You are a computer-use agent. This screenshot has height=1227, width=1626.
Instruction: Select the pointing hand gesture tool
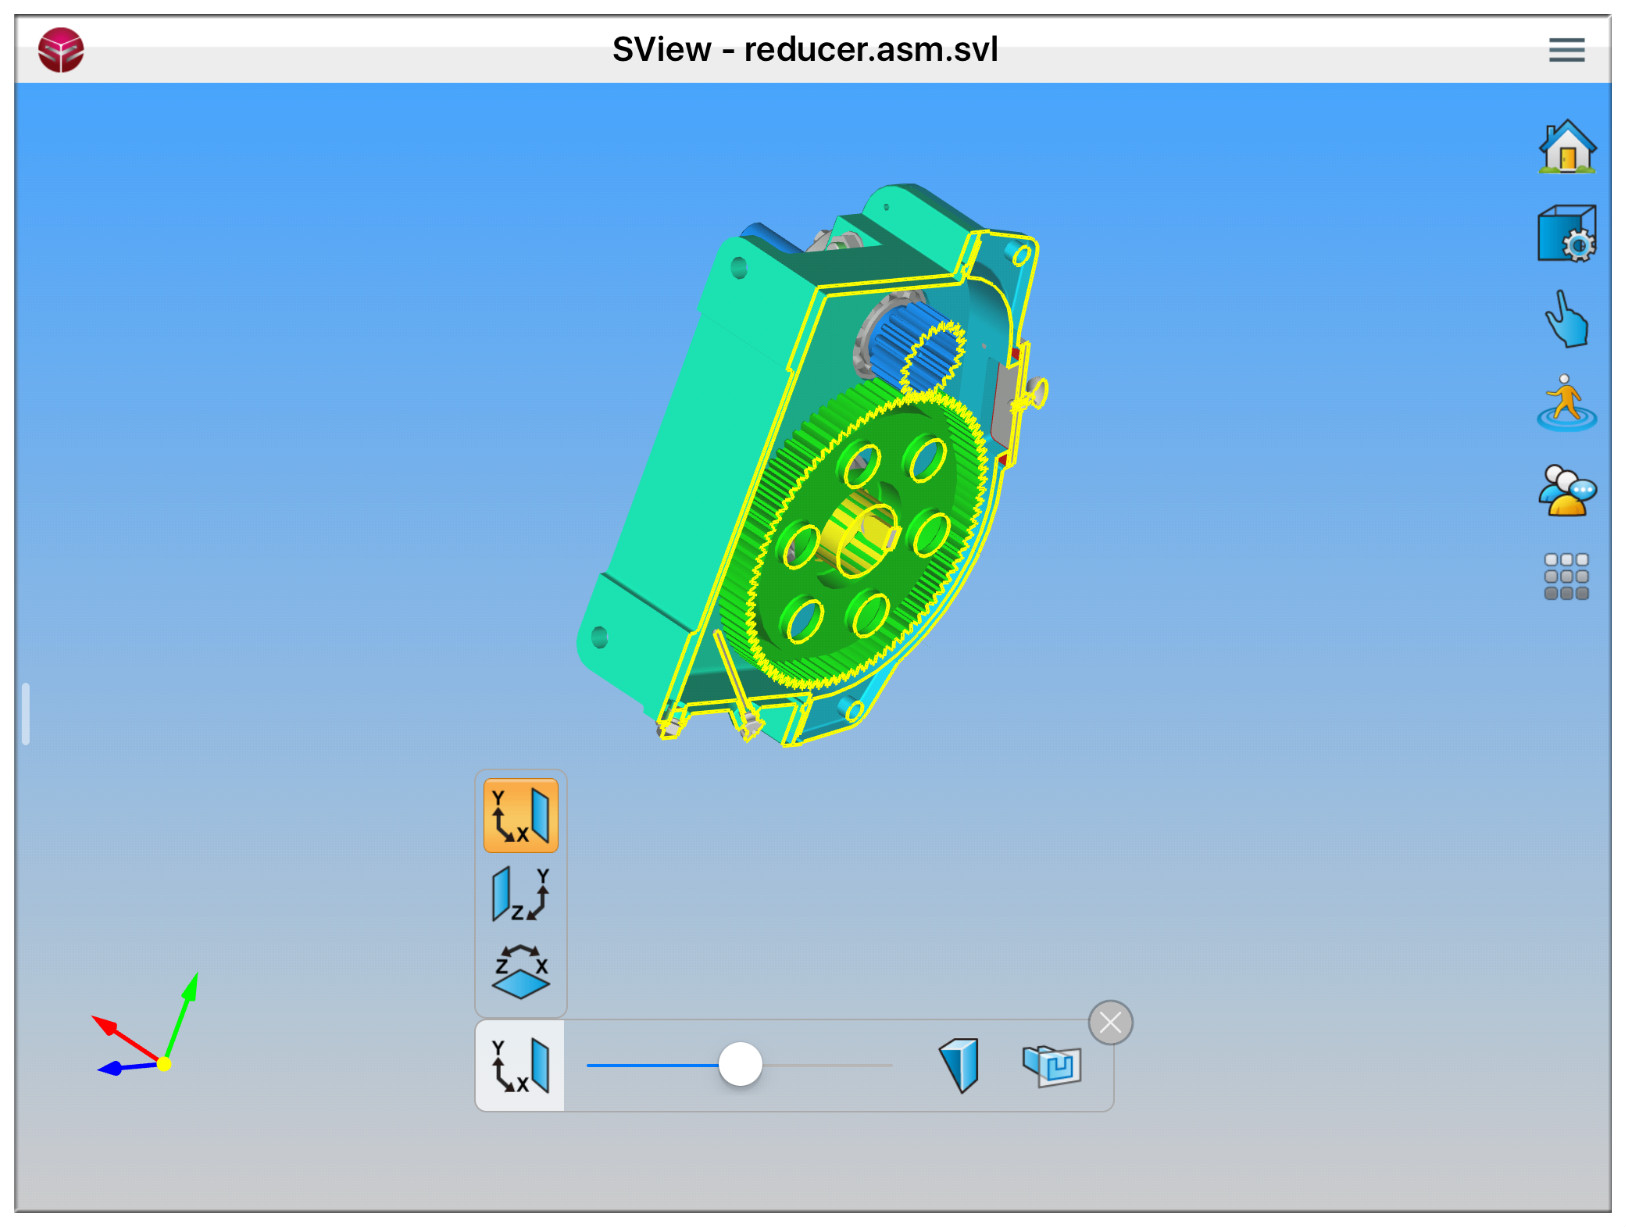[1566, 320]
